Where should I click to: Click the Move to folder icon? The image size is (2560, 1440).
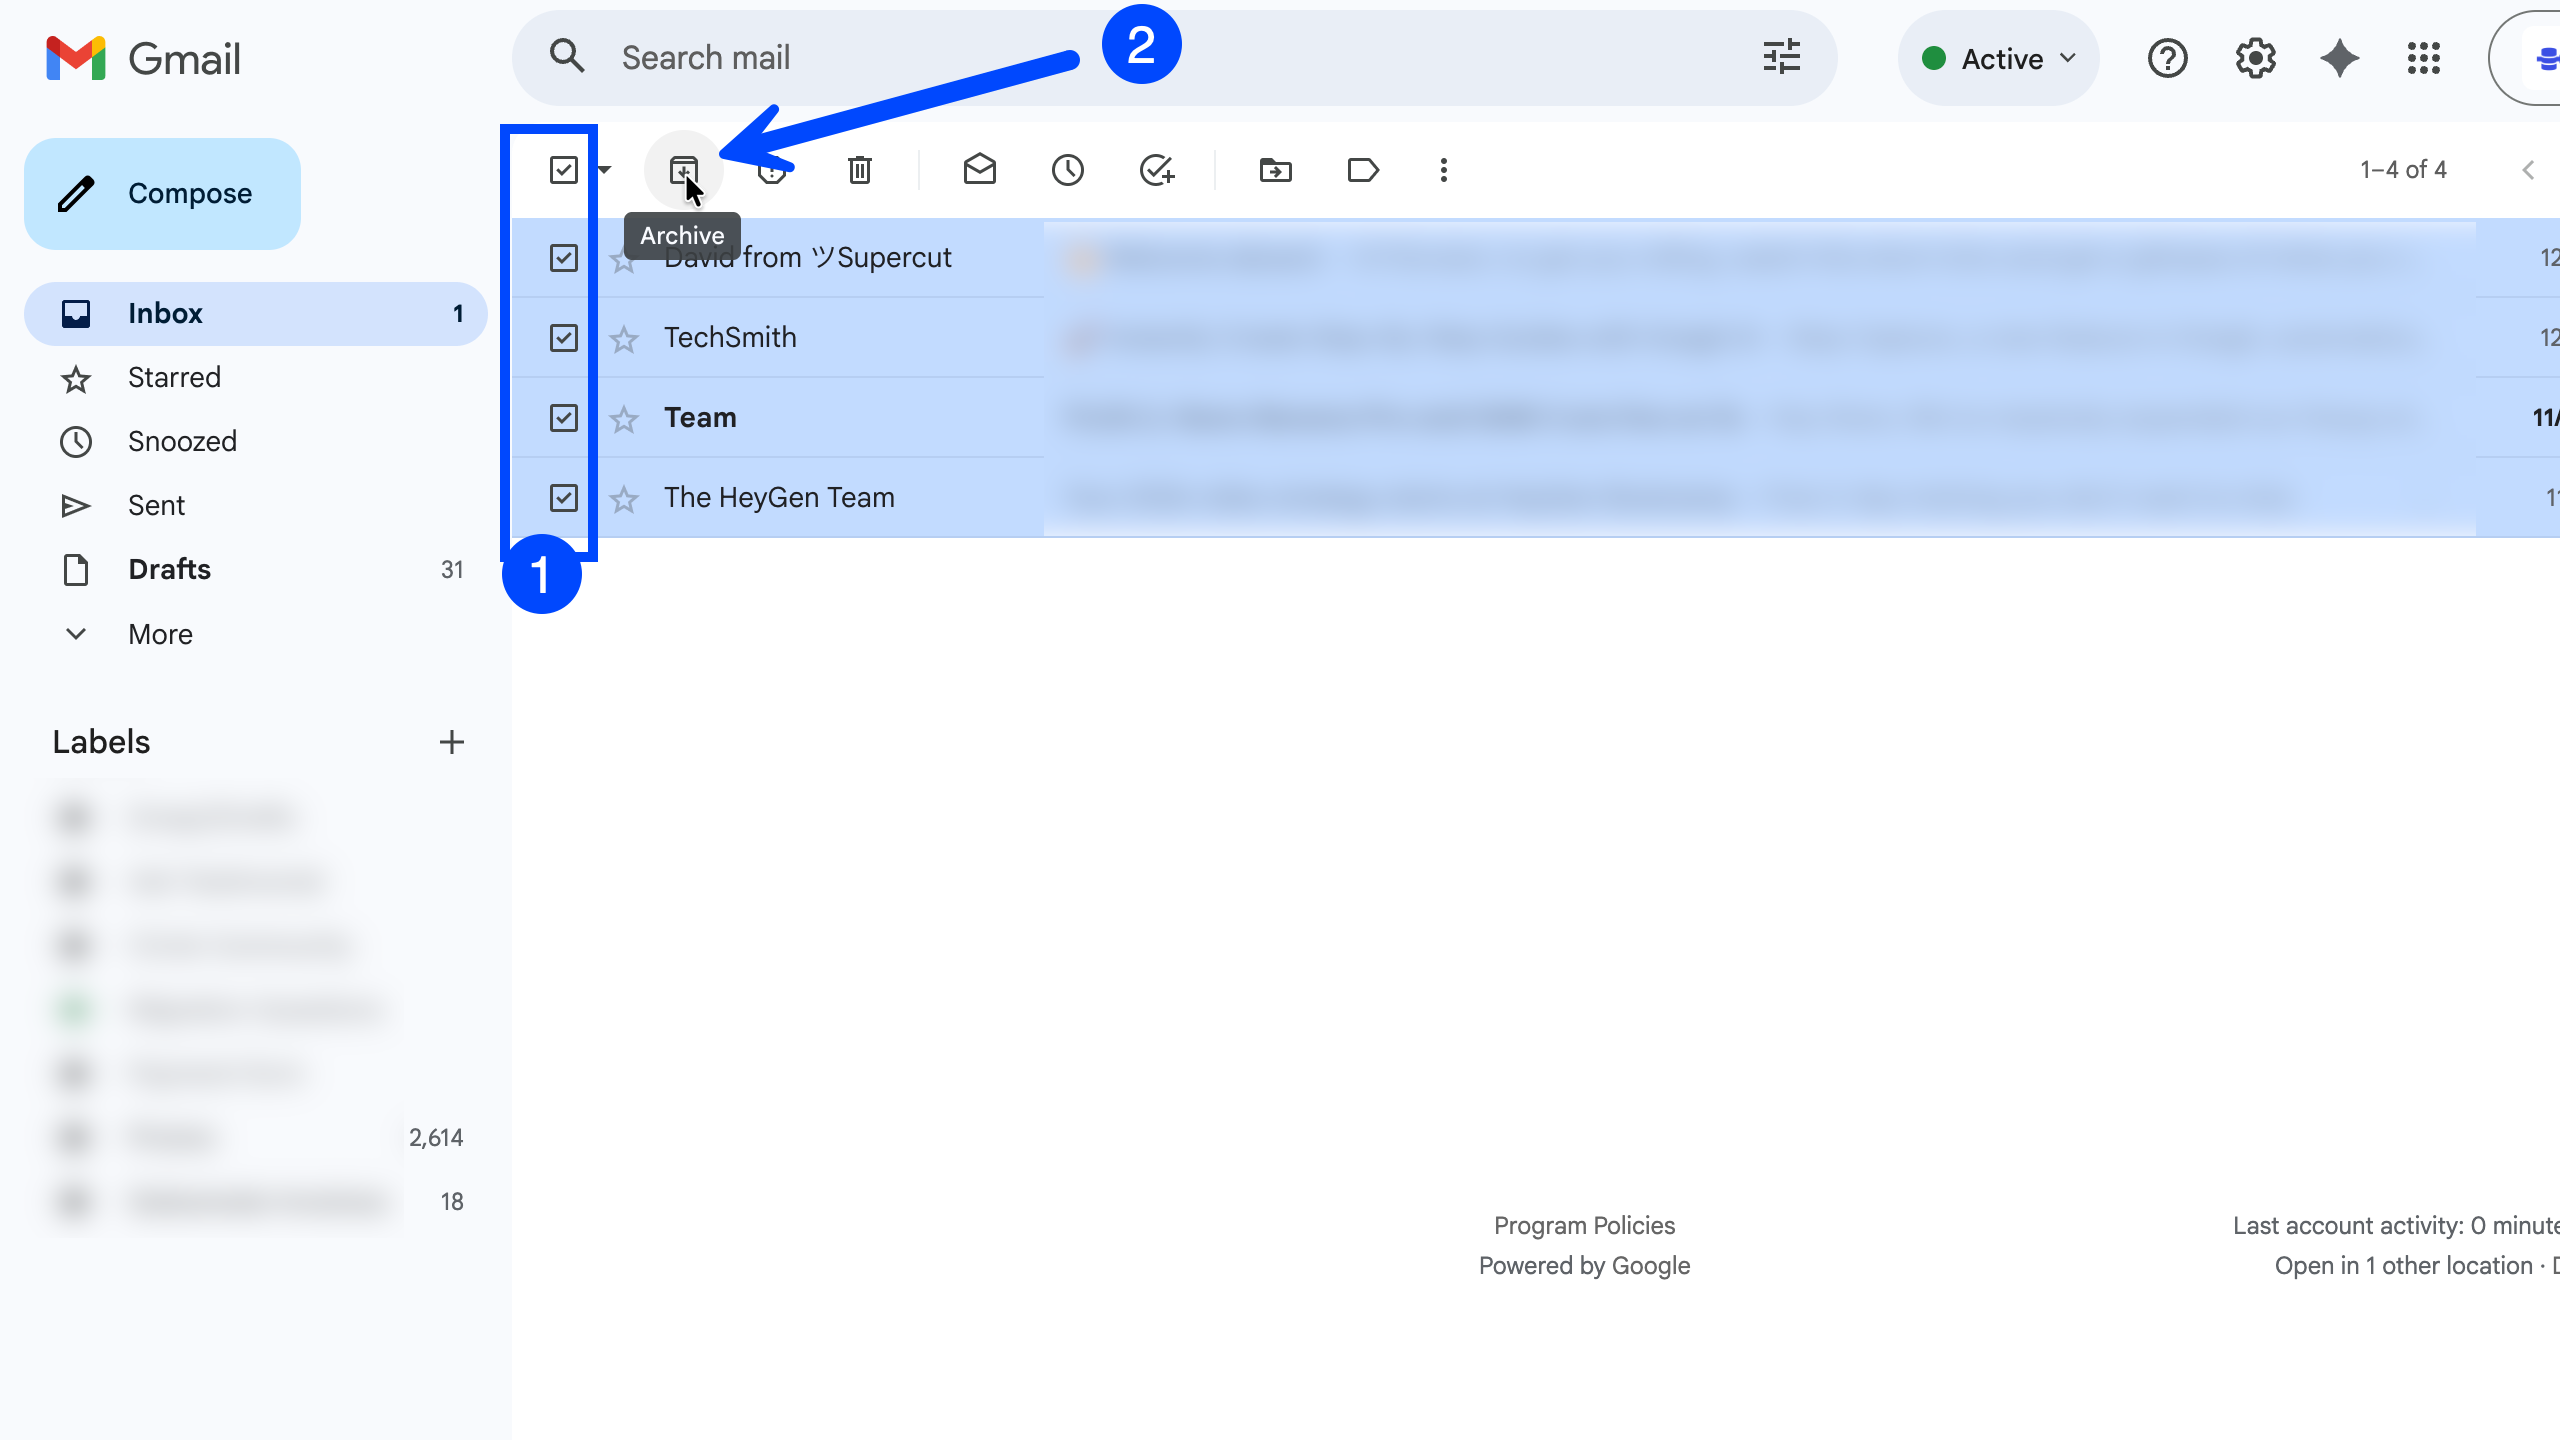pos(1275,170)
